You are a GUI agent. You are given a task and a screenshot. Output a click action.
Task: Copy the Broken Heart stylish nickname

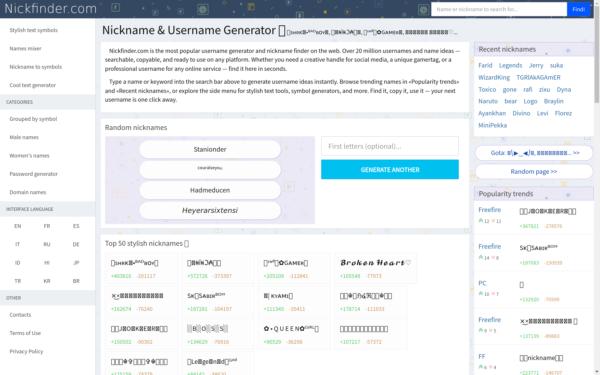pos(375,263)
